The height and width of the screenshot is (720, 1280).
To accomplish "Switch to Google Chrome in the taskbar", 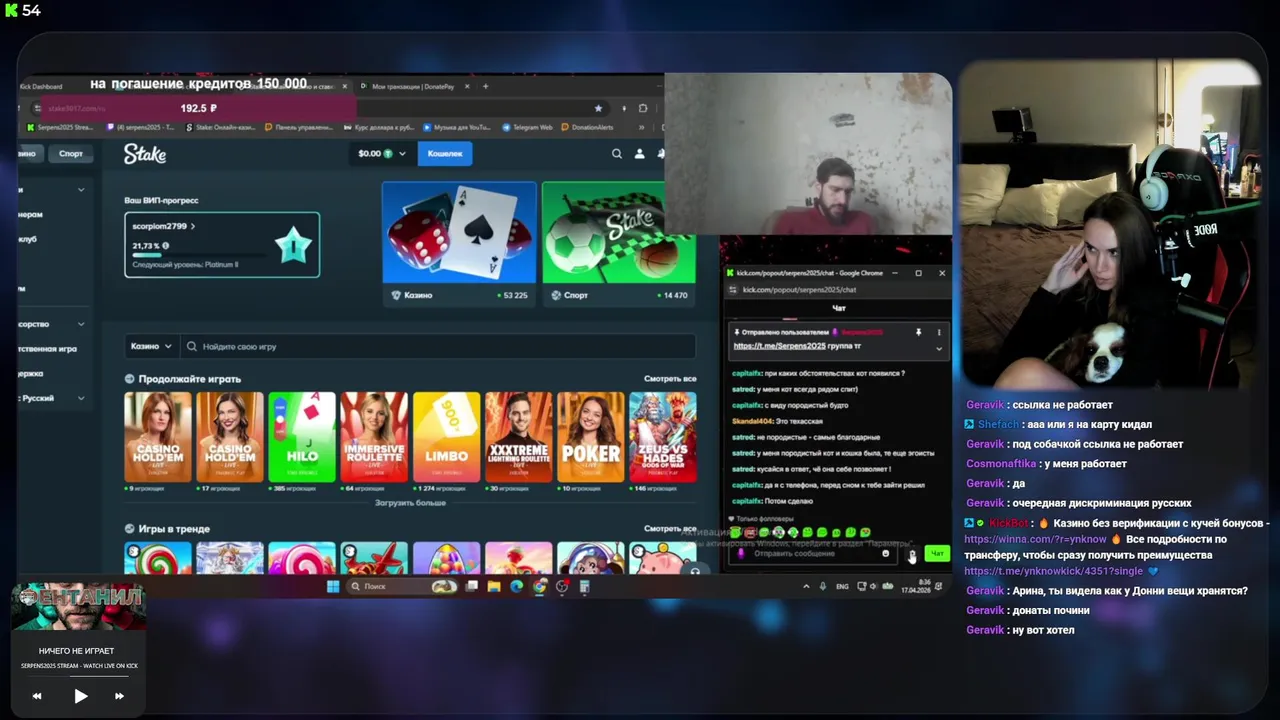I will tap(540, 587).
